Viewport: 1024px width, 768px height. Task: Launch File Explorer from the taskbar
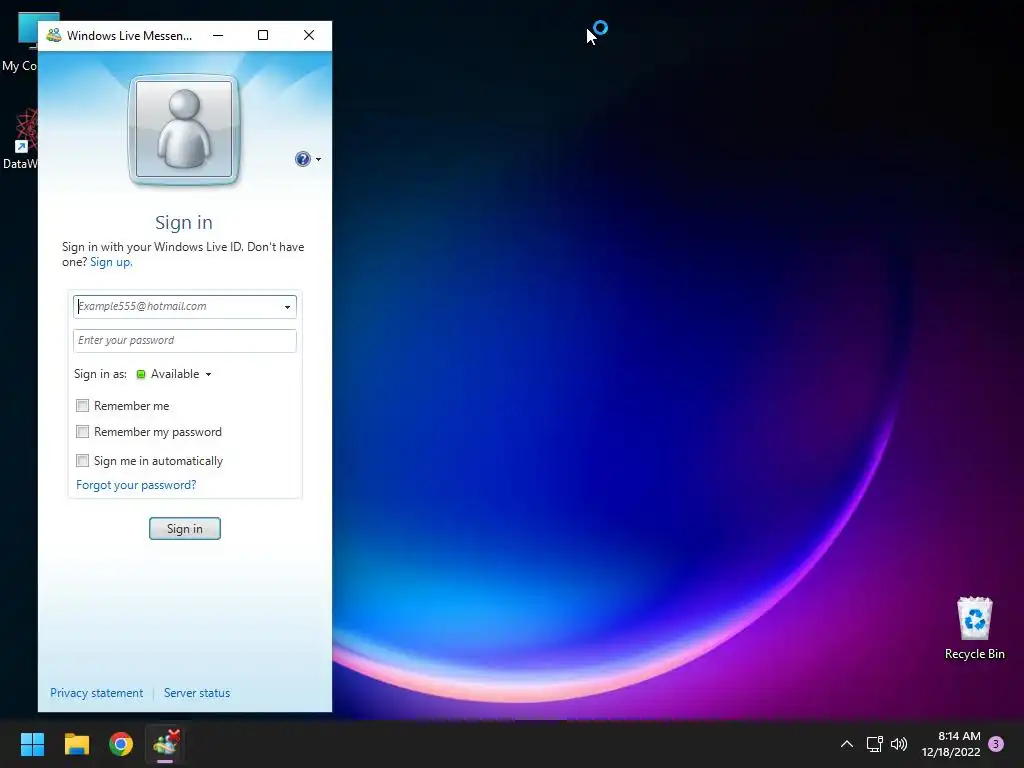[x=76, y=744]
